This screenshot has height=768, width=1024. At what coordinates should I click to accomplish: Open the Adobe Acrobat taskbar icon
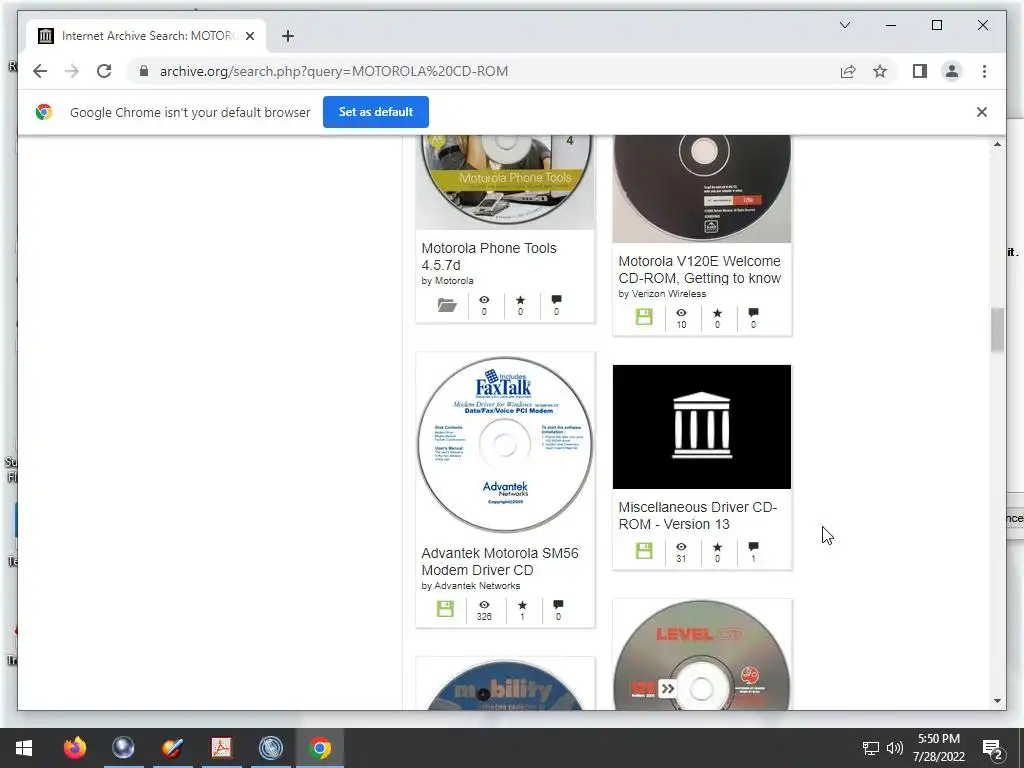(x=221, y=748)
